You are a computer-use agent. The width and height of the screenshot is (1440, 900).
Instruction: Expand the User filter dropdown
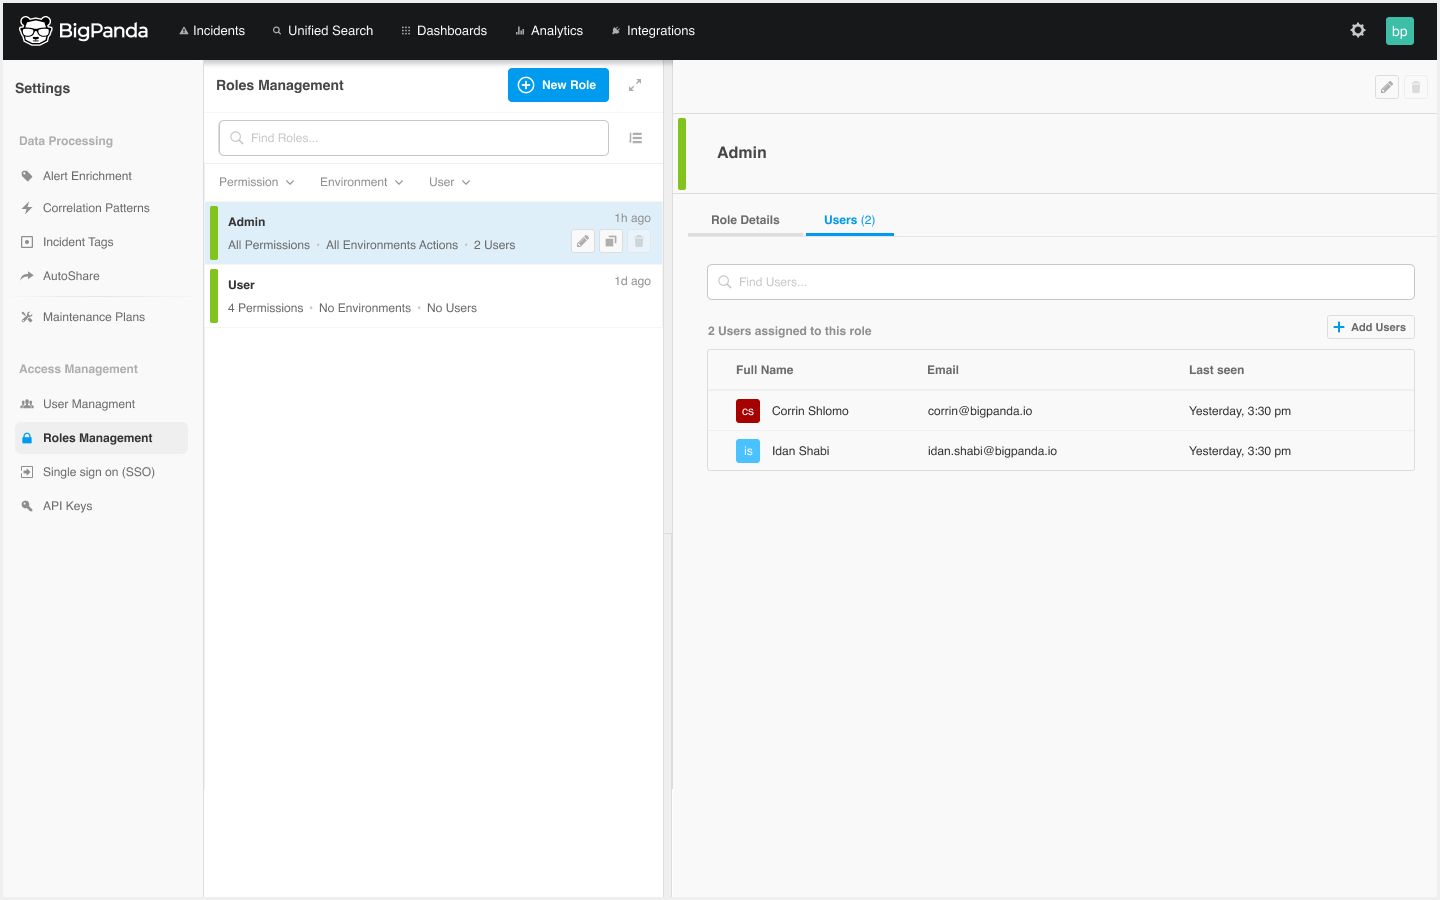click(x=448, y=181)
